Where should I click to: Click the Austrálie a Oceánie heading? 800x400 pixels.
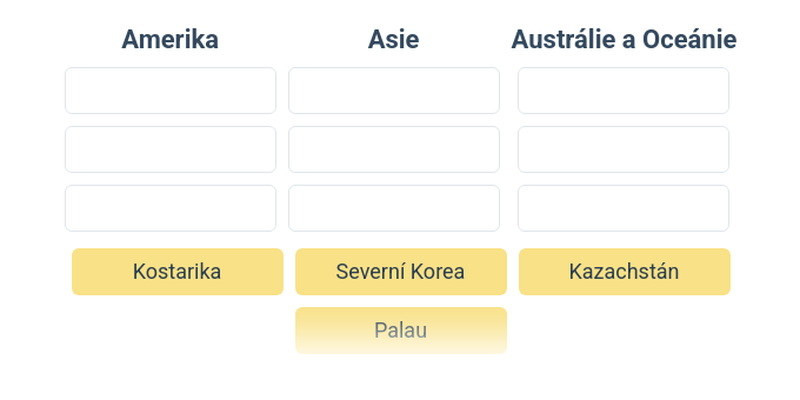click(x=623, y=39)
